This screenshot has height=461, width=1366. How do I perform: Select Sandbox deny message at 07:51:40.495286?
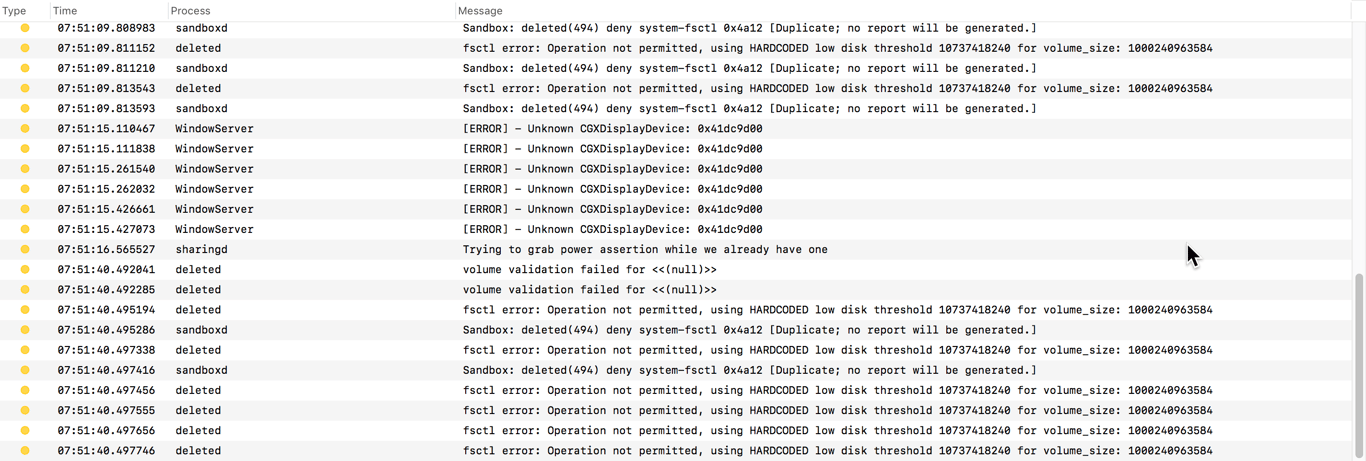click(750, 330)
